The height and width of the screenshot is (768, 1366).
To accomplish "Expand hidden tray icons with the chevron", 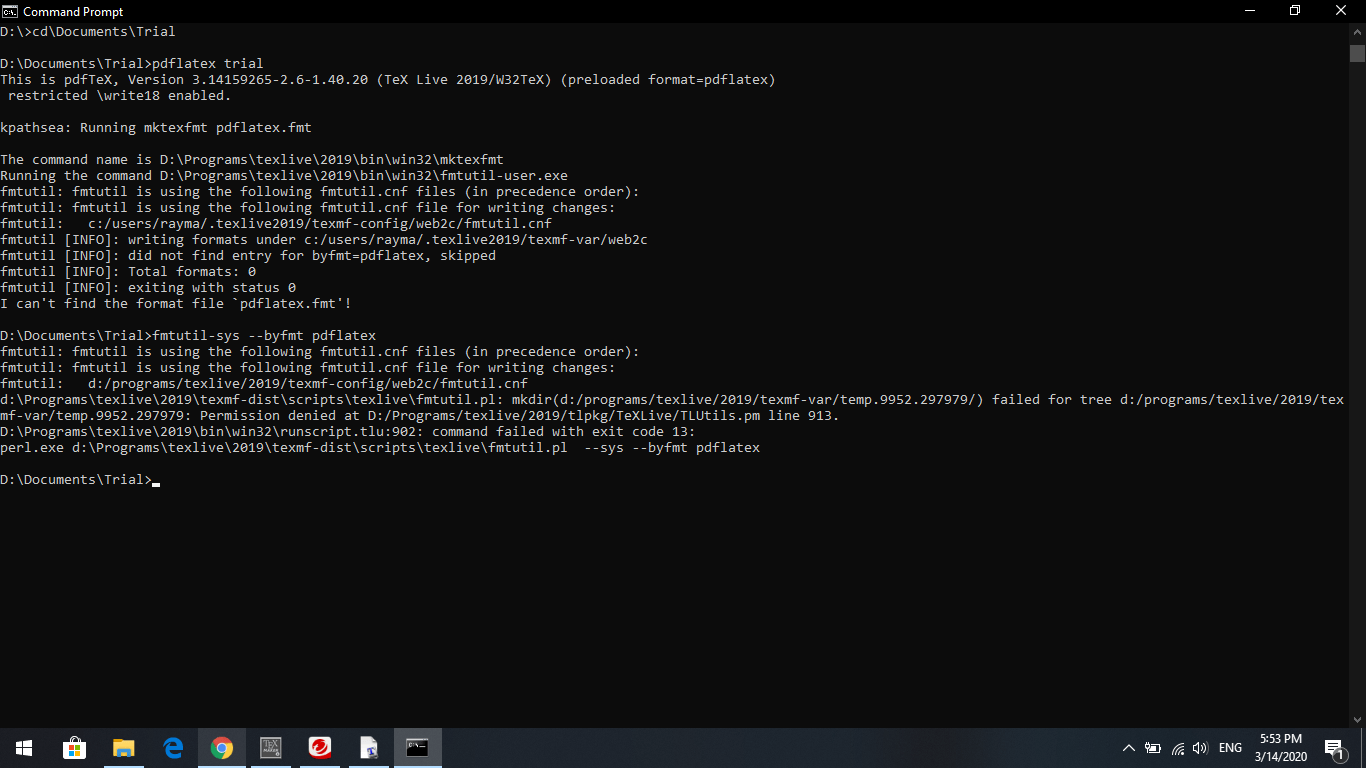I will tap(1128, 747).
